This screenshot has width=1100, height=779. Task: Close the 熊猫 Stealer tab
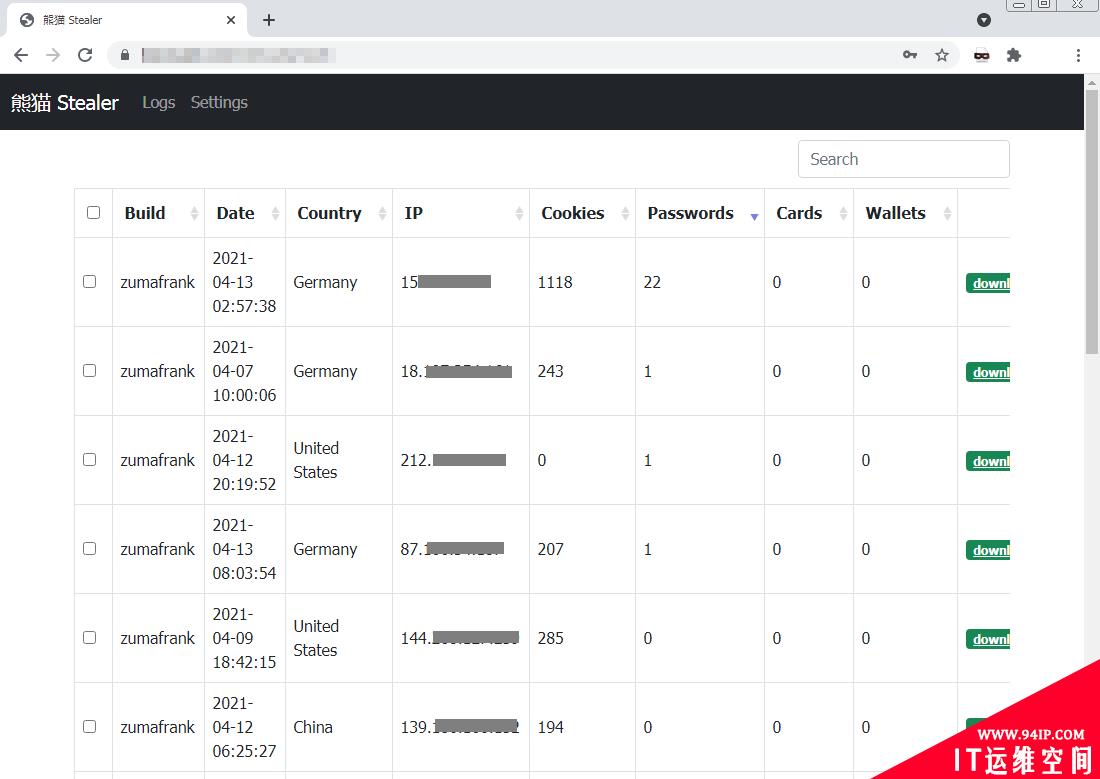(x=231, y=20)
